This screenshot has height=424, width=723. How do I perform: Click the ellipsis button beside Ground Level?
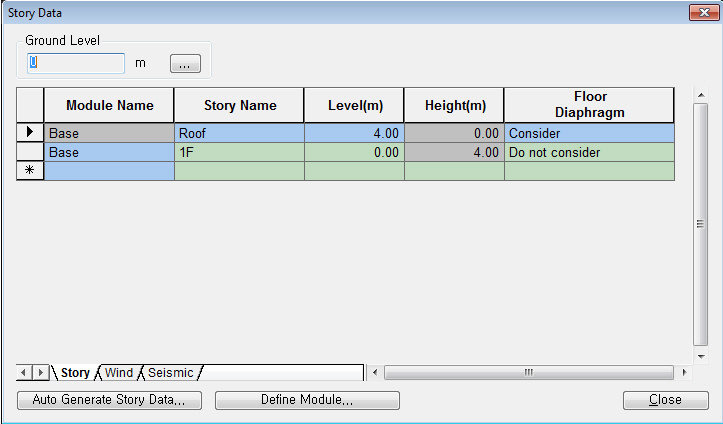pyautogui.click(x=185, y=63)
